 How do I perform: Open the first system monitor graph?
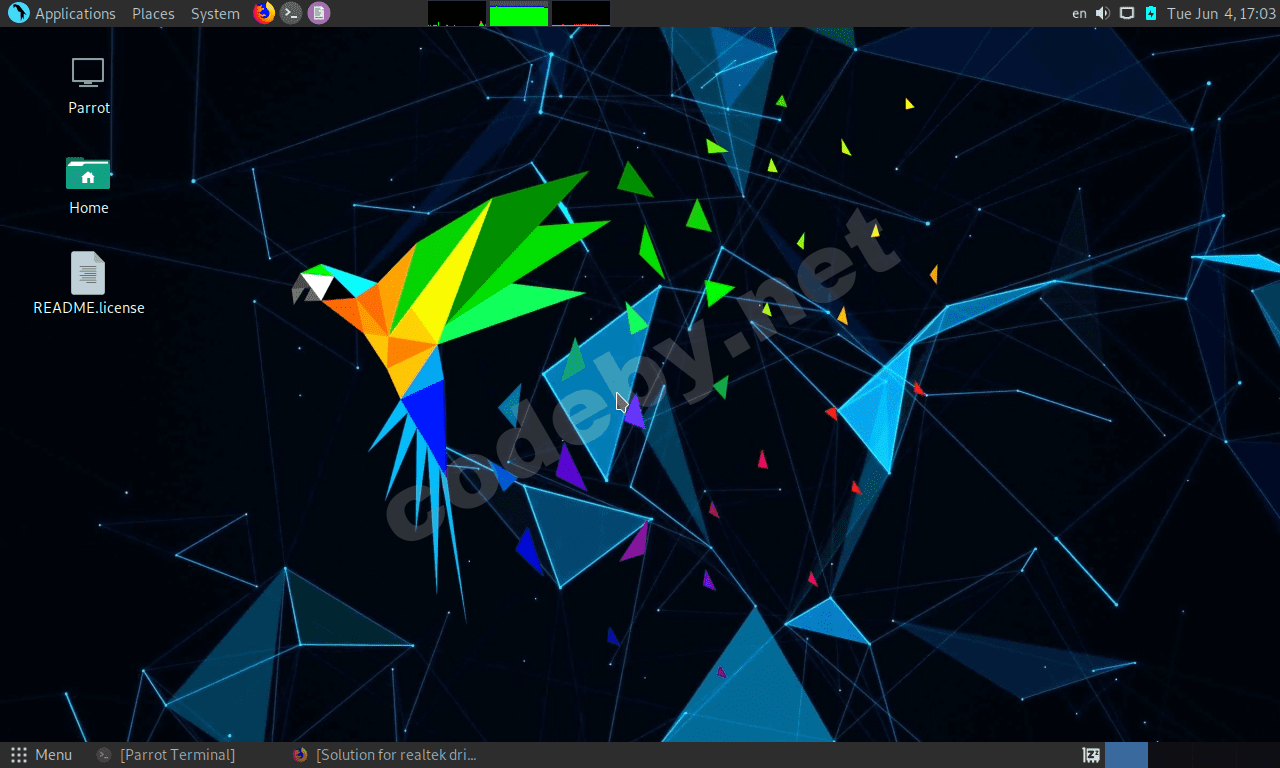pyautogui.click(x=457, y=13)
